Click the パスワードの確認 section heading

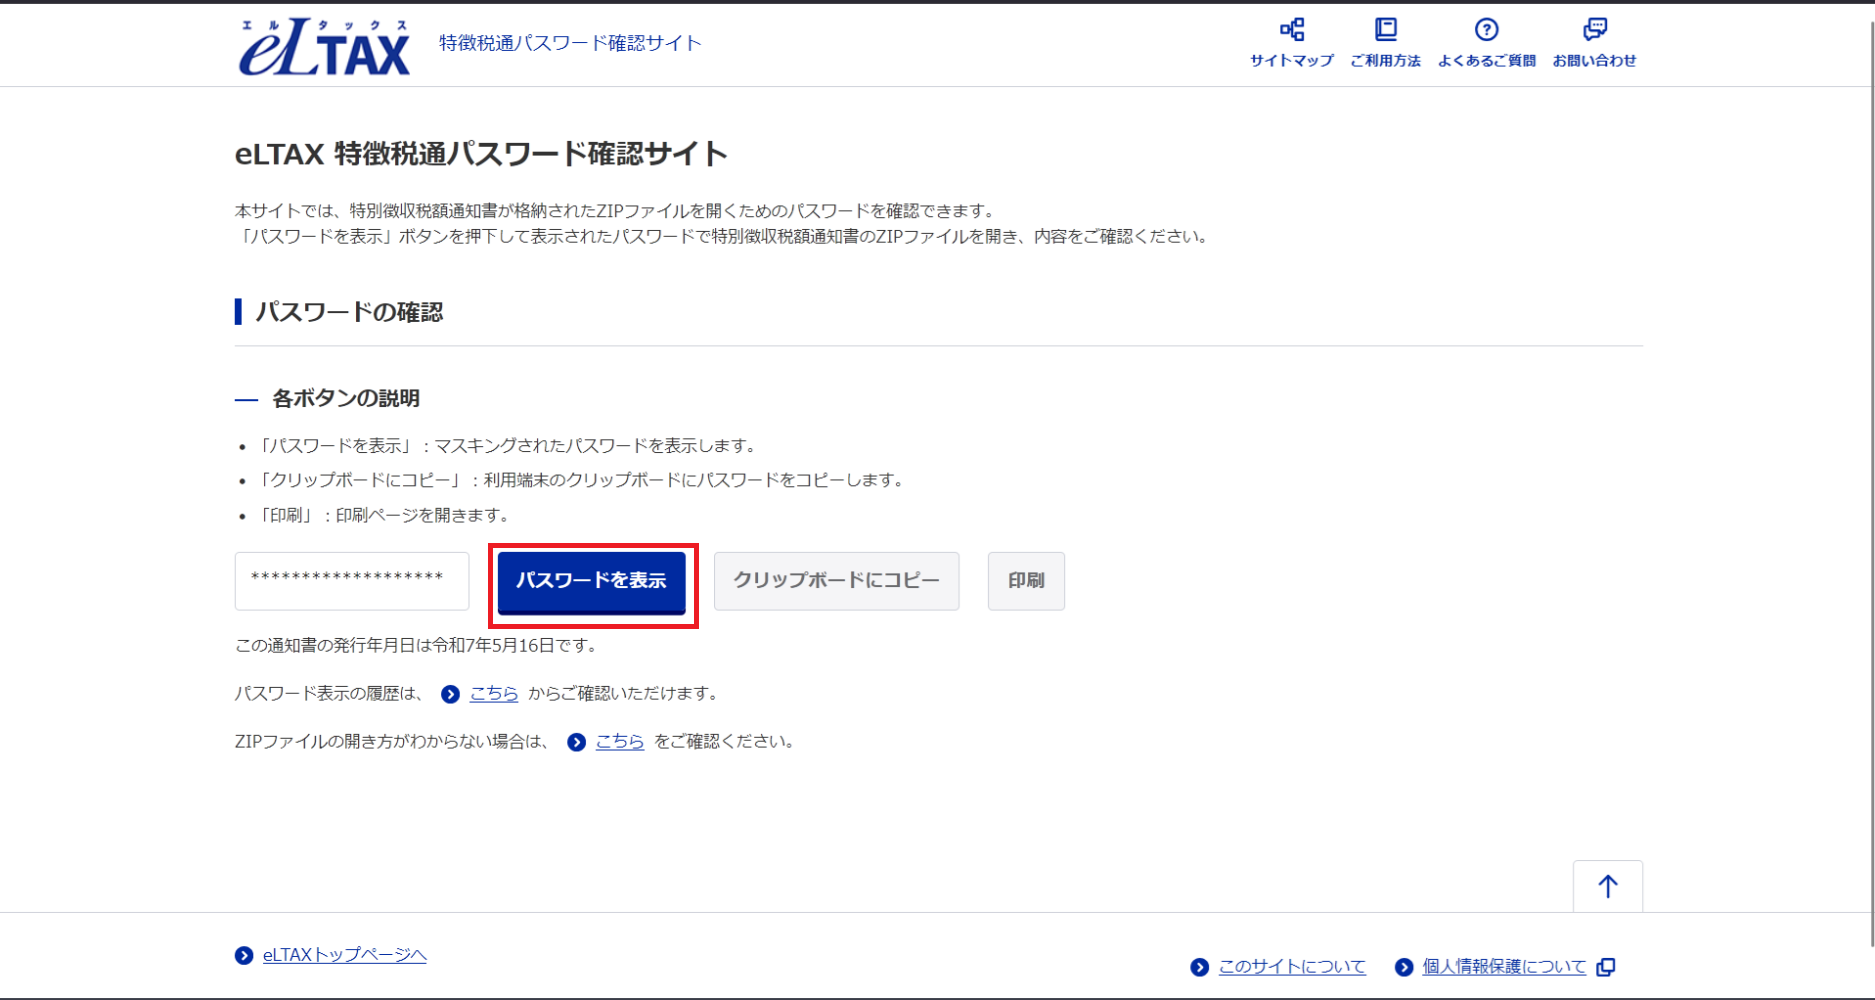point(349,312)
